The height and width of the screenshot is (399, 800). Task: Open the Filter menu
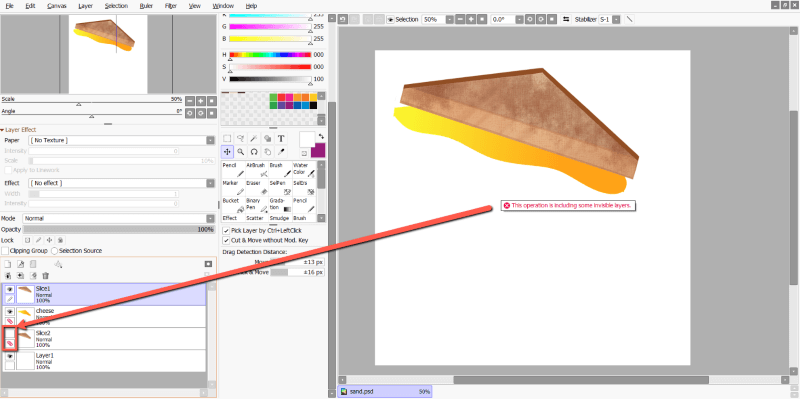click(171, 6)
